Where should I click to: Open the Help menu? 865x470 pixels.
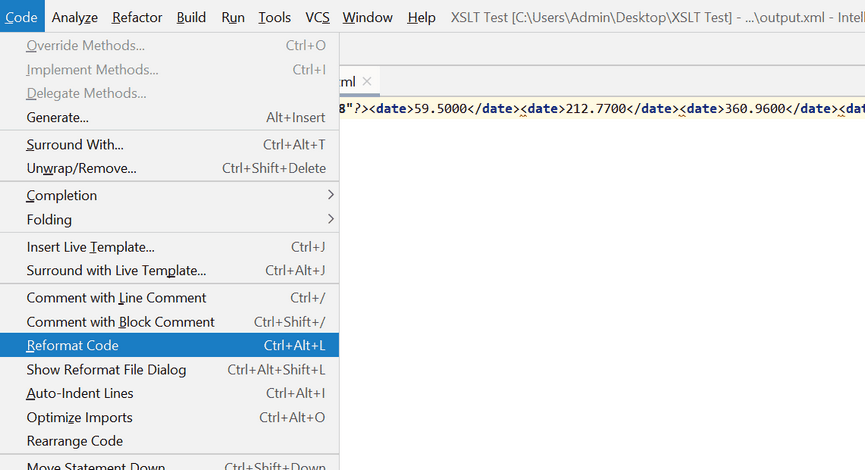pyautogui.click(x=421, y=17)
